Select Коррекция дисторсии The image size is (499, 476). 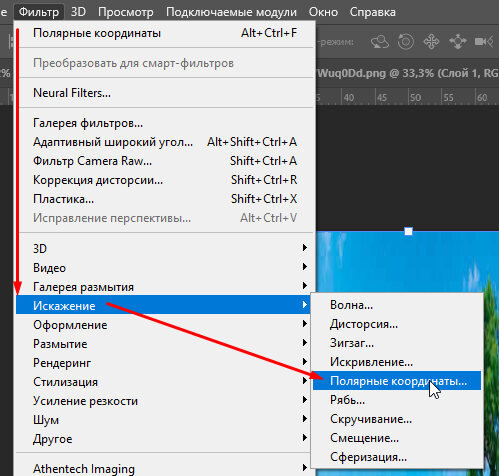pos(165,180)
